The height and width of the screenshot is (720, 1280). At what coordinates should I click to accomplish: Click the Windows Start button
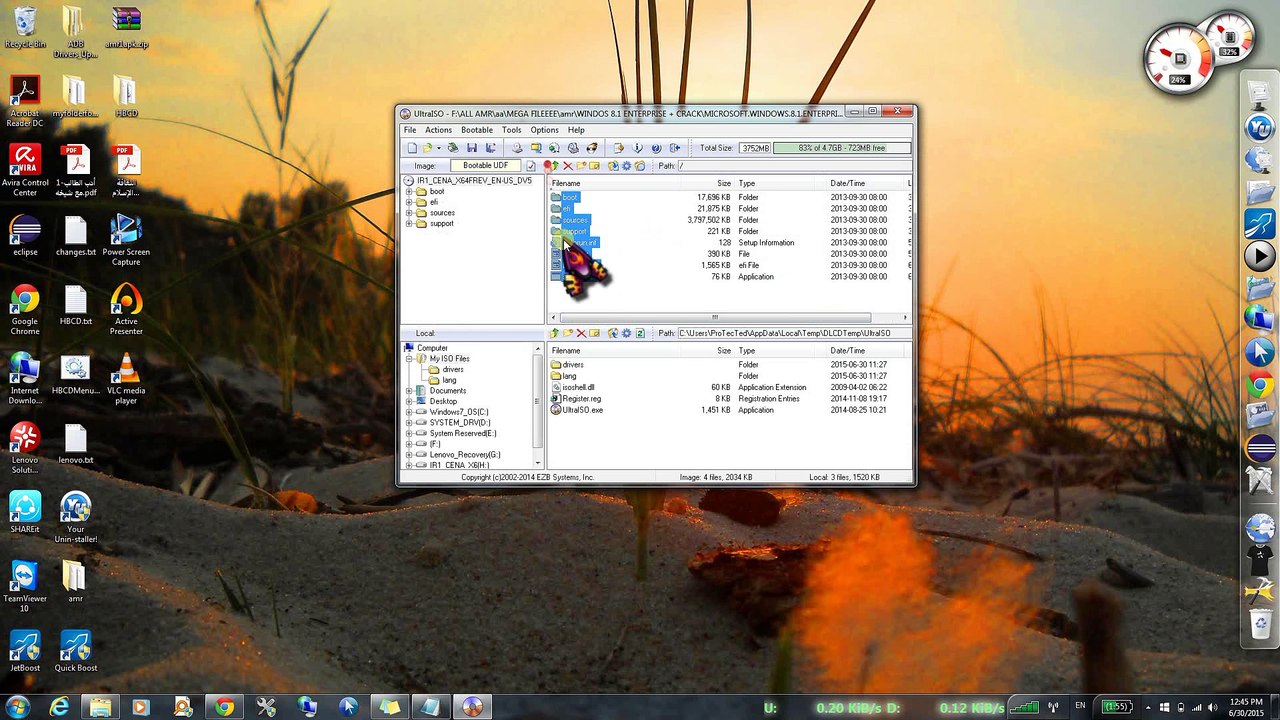[x=18, y=706]
